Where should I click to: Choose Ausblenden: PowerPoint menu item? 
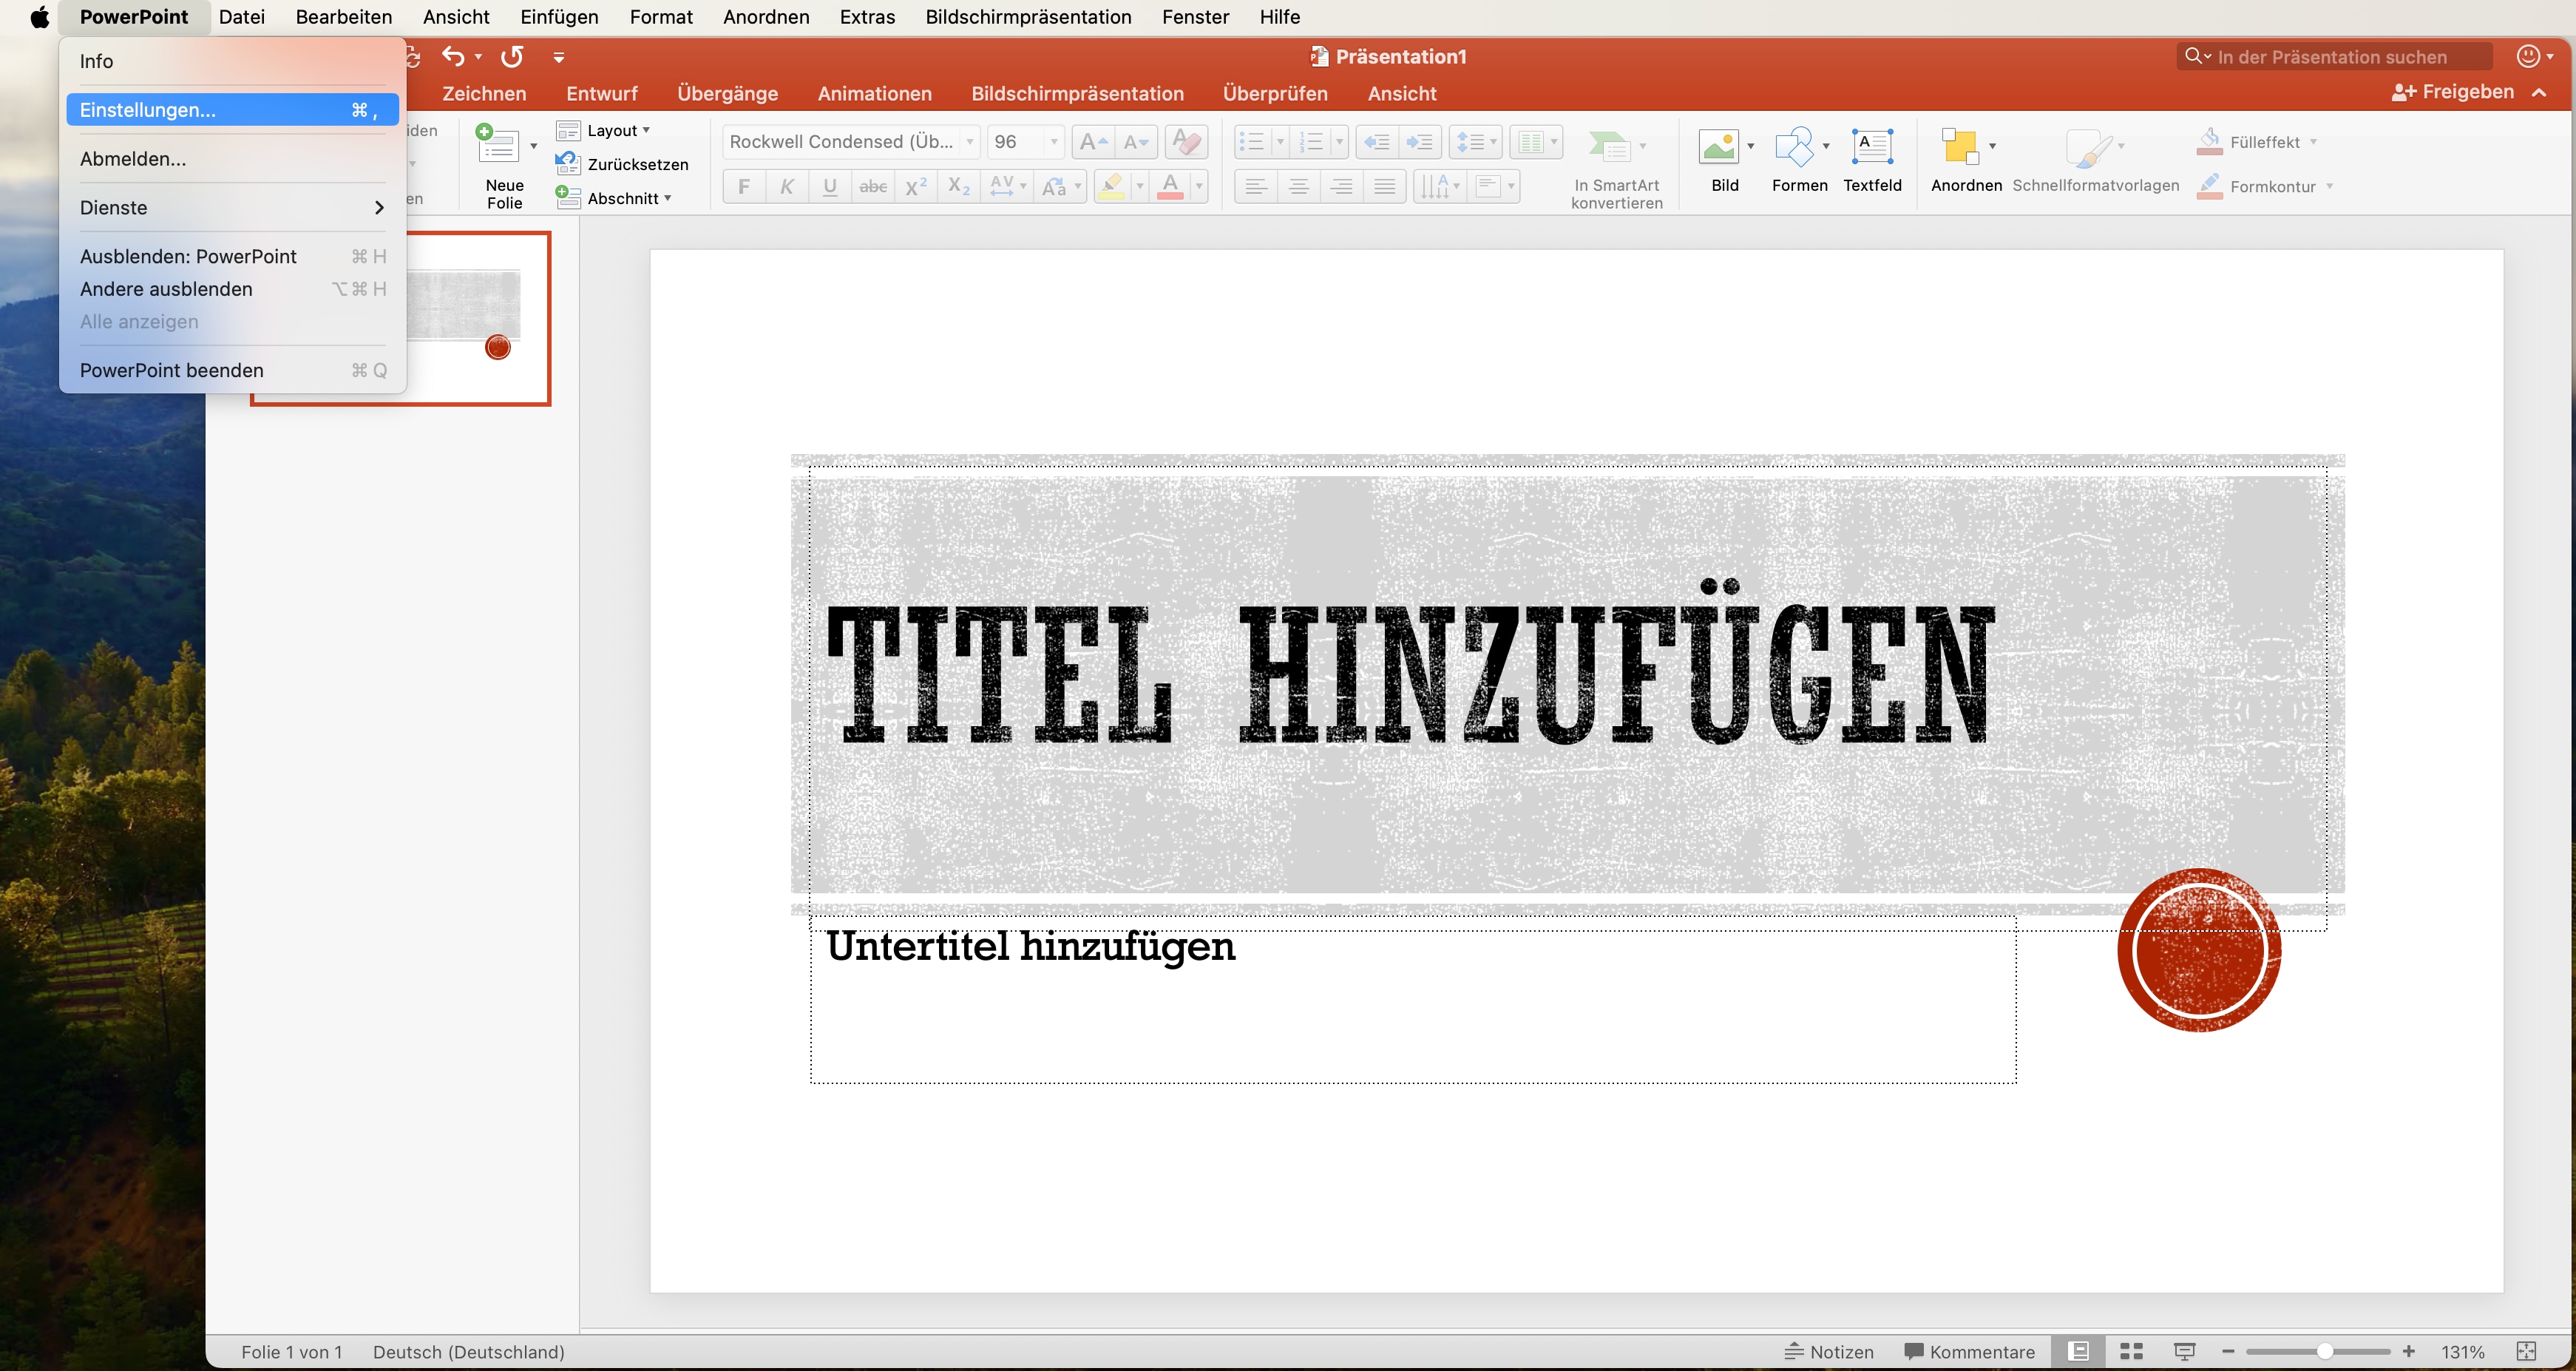232,256
